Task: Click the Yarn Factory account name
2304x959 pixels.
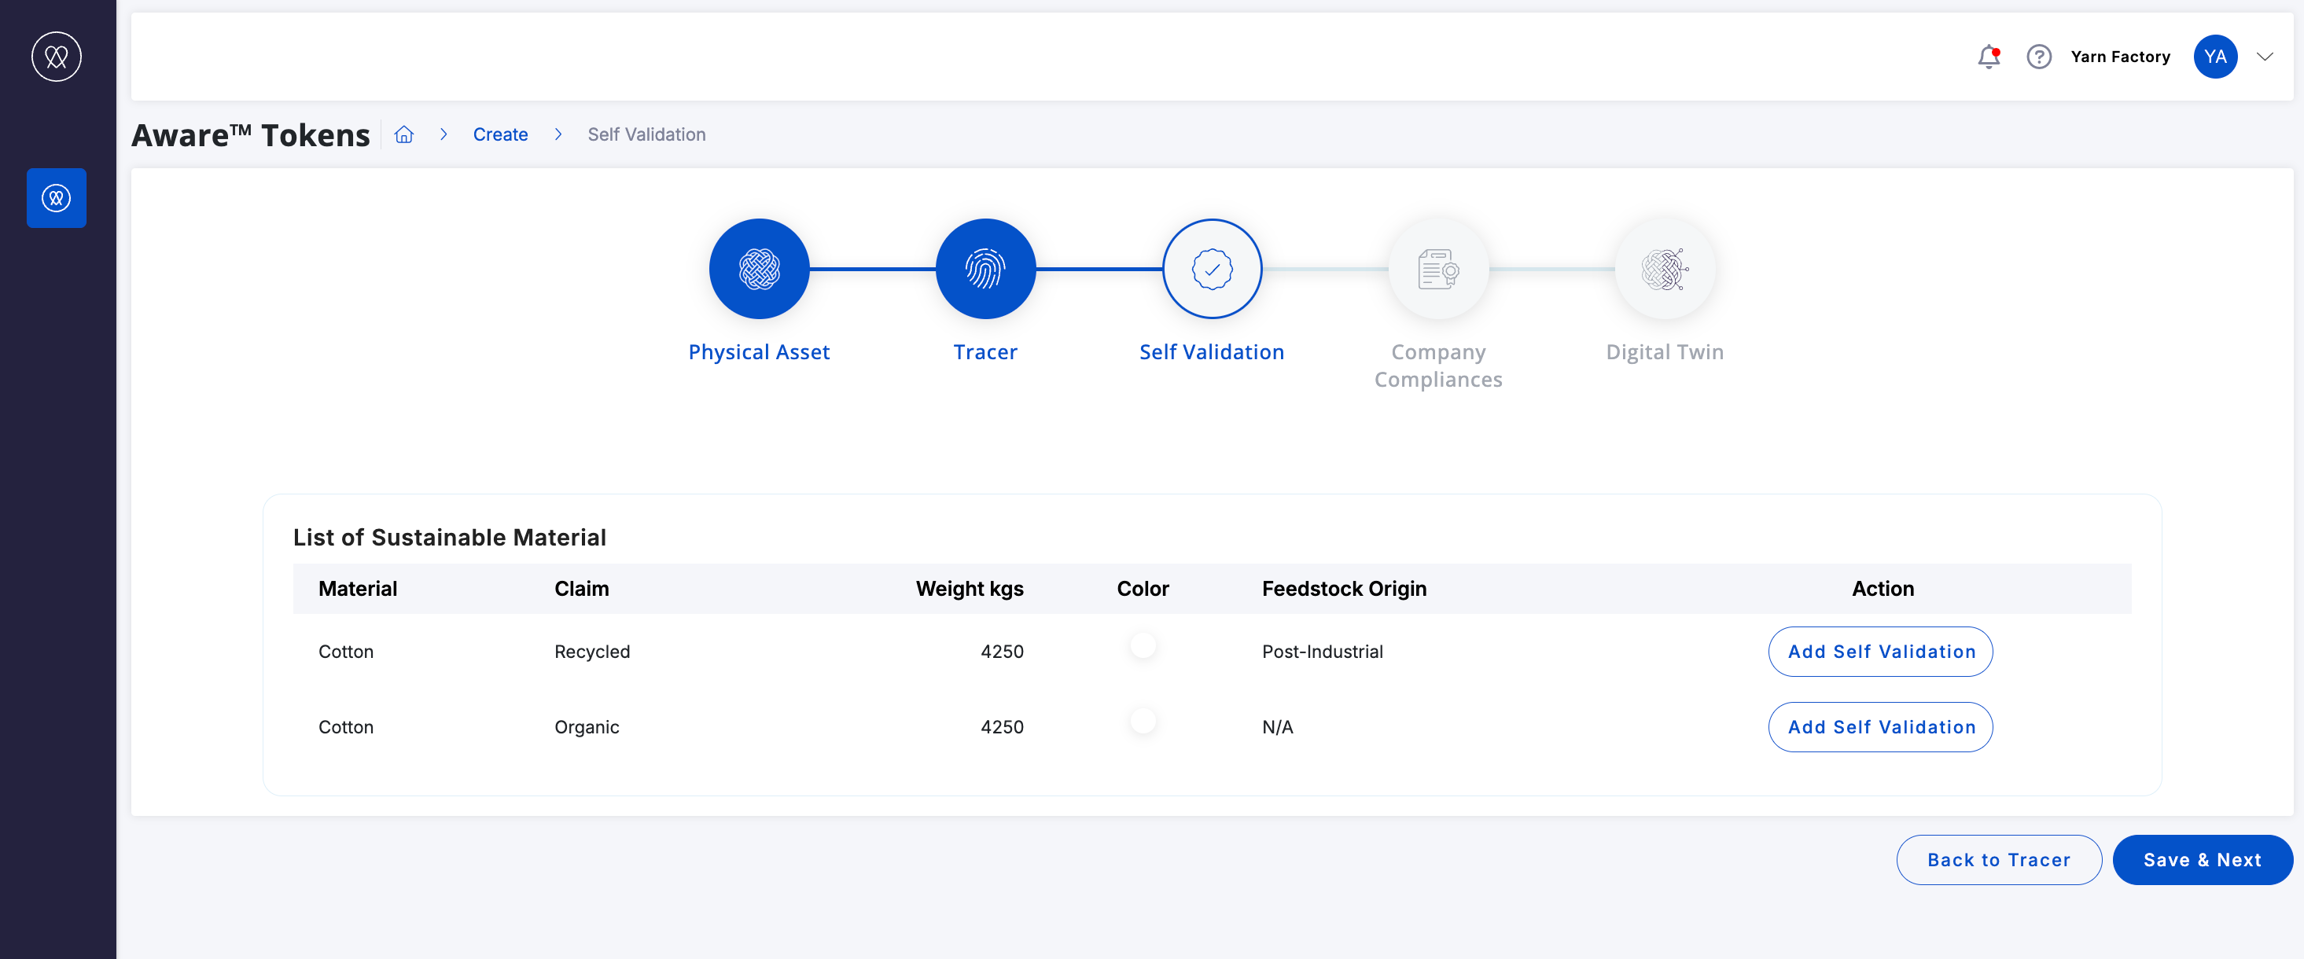Action: tap(2120, 57)
